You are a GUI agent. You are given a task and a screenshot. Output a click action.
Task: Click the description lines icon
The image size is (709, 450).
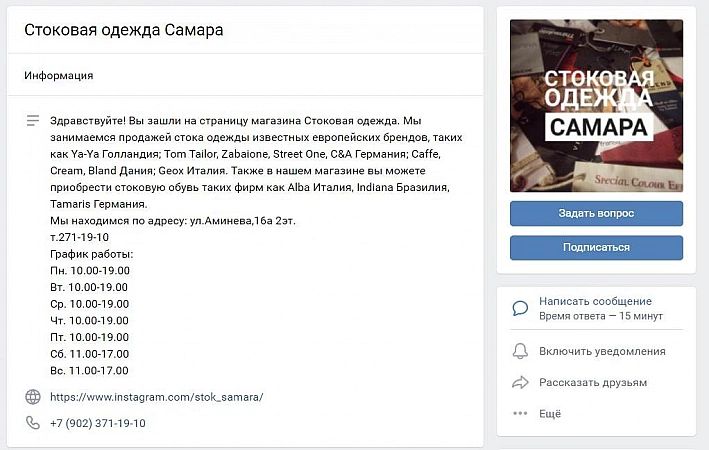33,120
